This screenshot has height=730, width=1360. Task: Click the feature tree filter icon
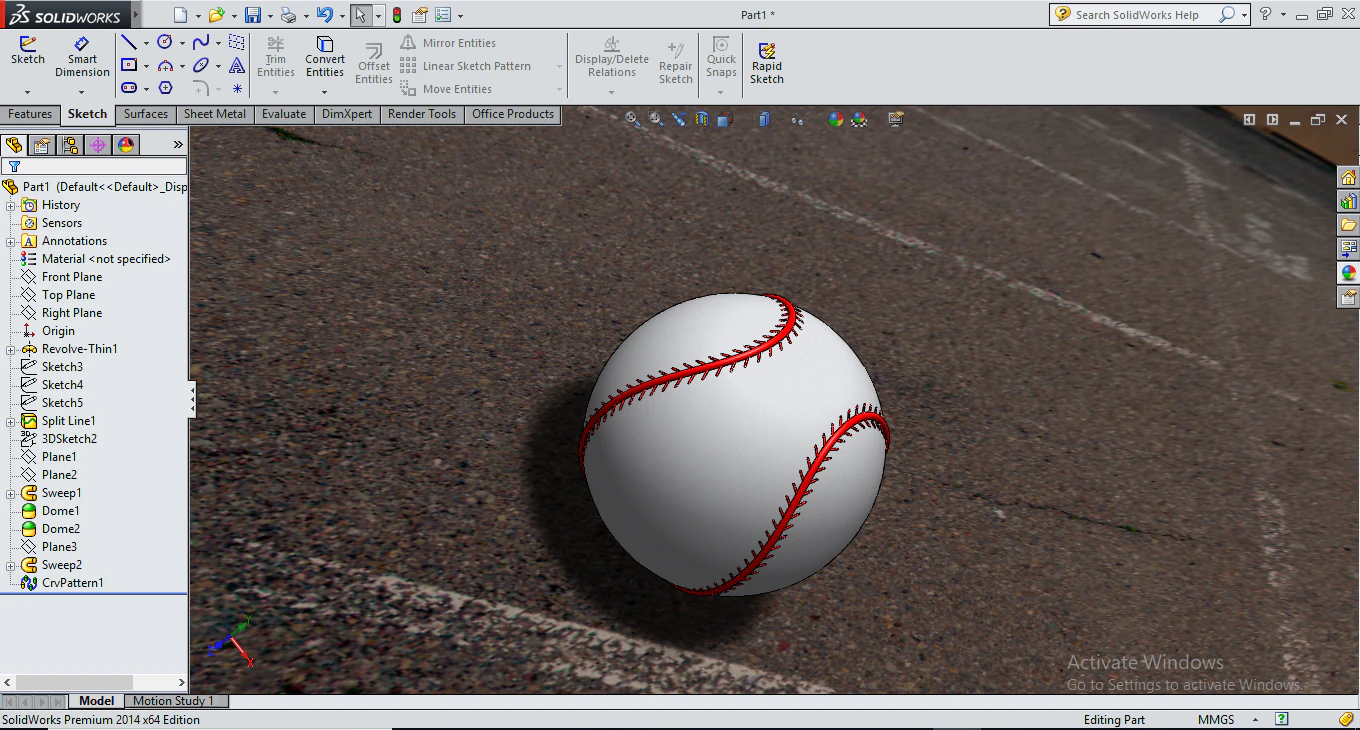14,167
